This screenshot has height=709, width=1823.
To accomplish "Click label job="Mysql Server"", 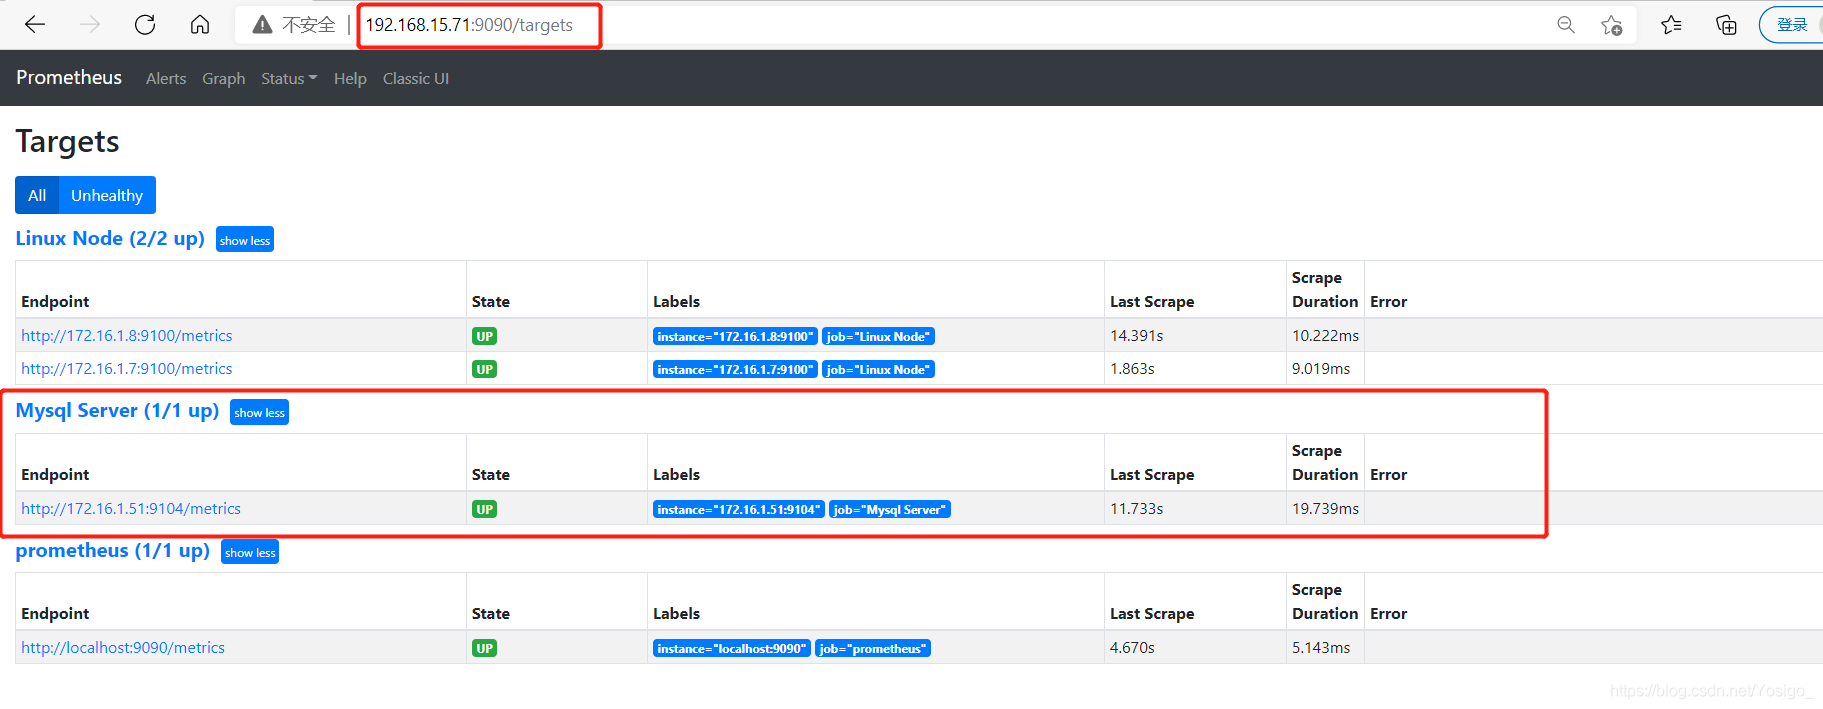I will tap(890, 510).
